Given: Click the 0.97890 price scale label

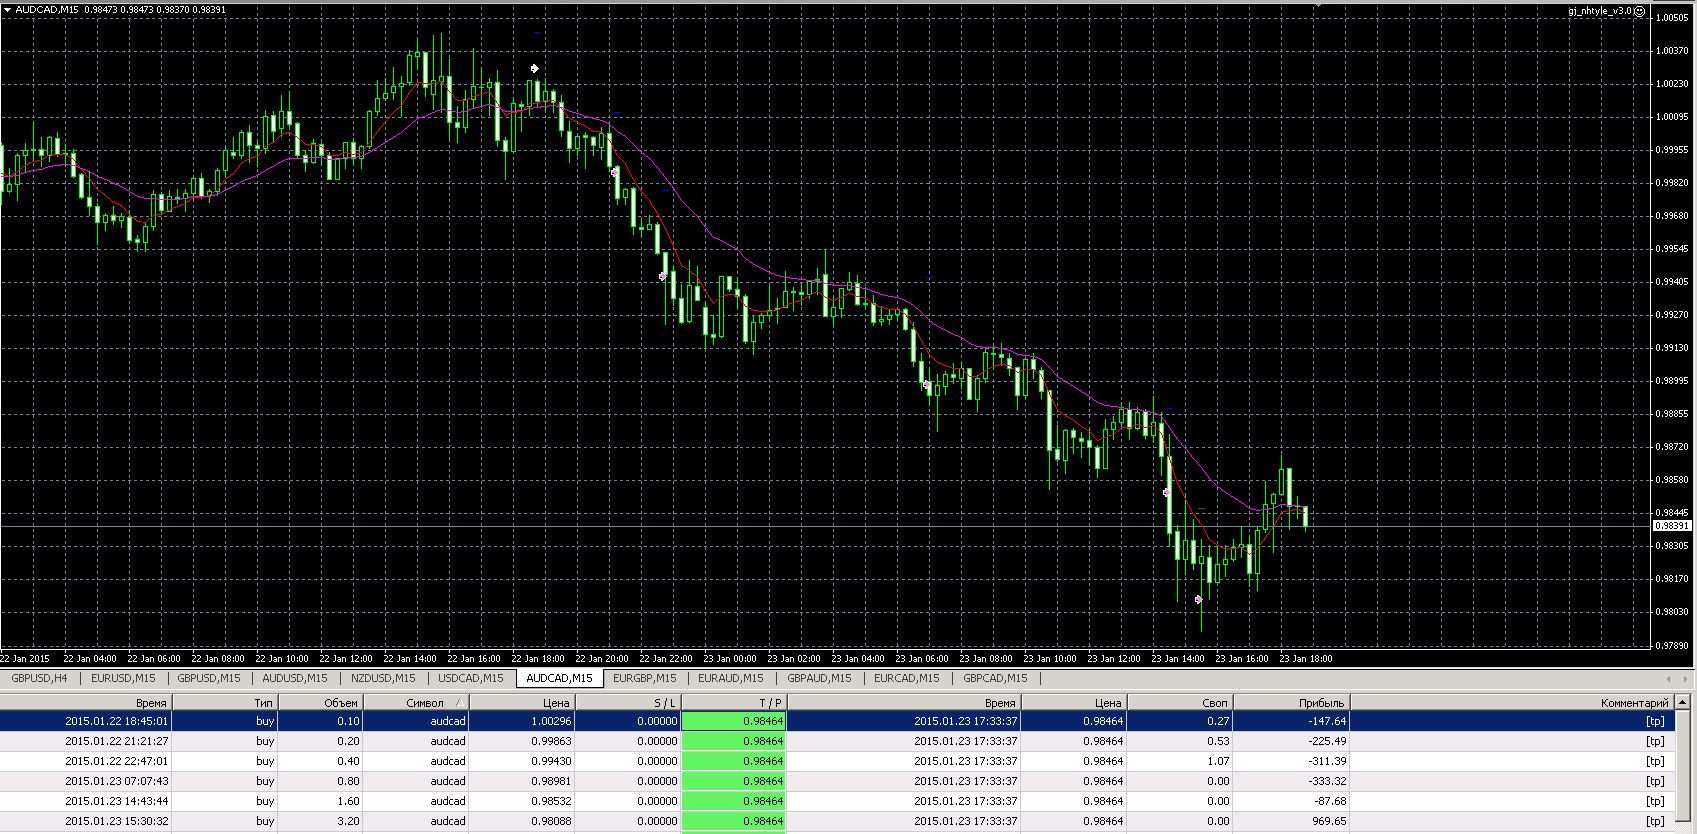Looking at the screenshot, I should (1671, 645).
